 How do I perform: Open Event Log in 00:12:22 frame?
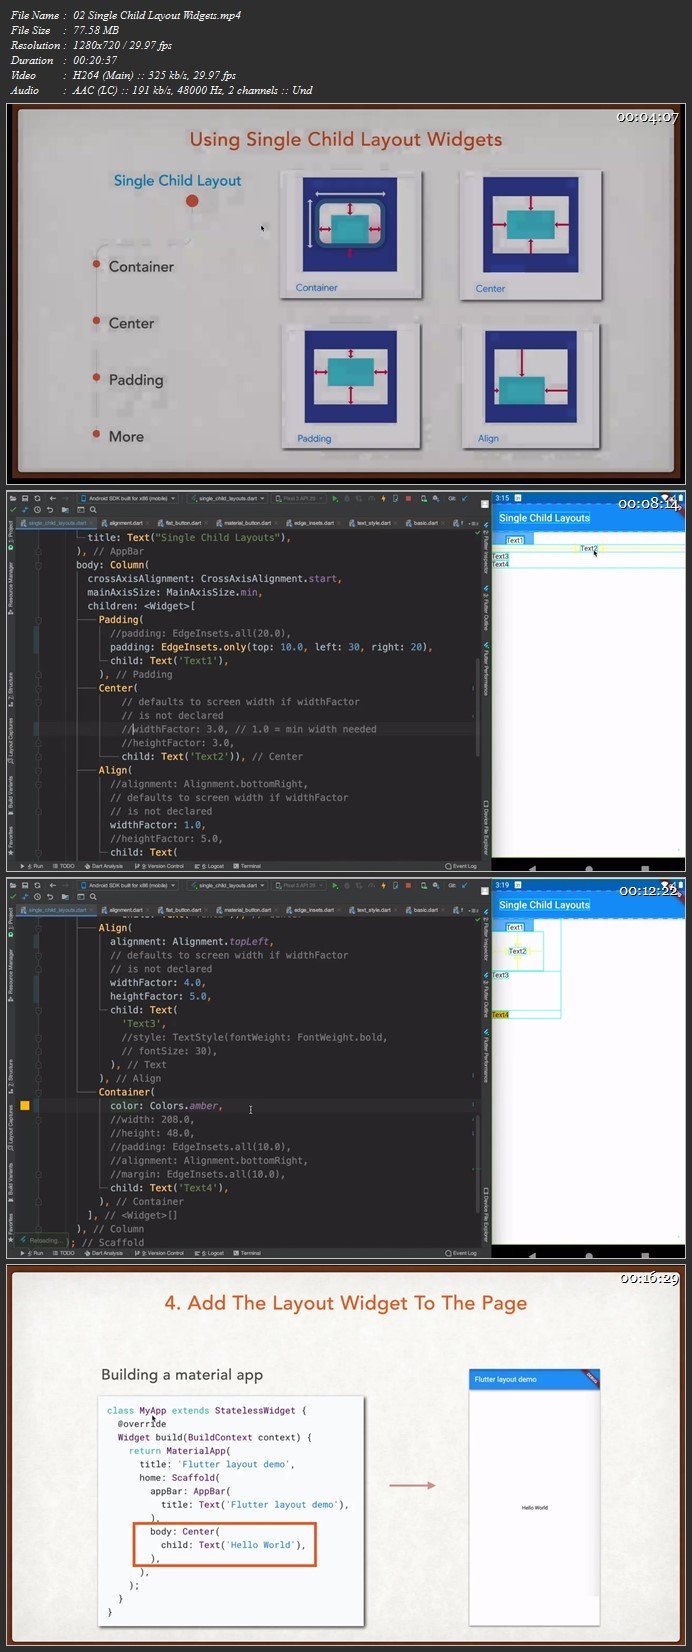click(x=462, y=1253)
